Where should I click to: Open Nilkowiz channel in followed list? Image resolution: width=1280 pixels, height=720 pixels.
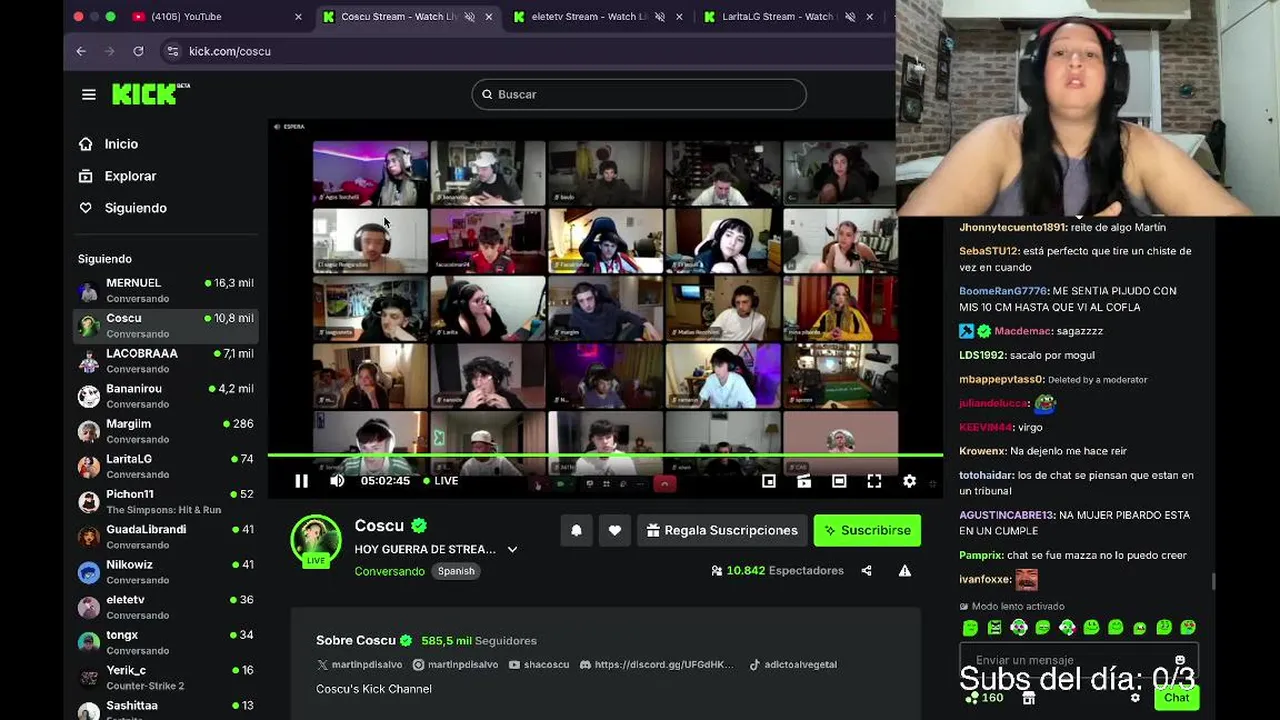(x=166, y=572)
